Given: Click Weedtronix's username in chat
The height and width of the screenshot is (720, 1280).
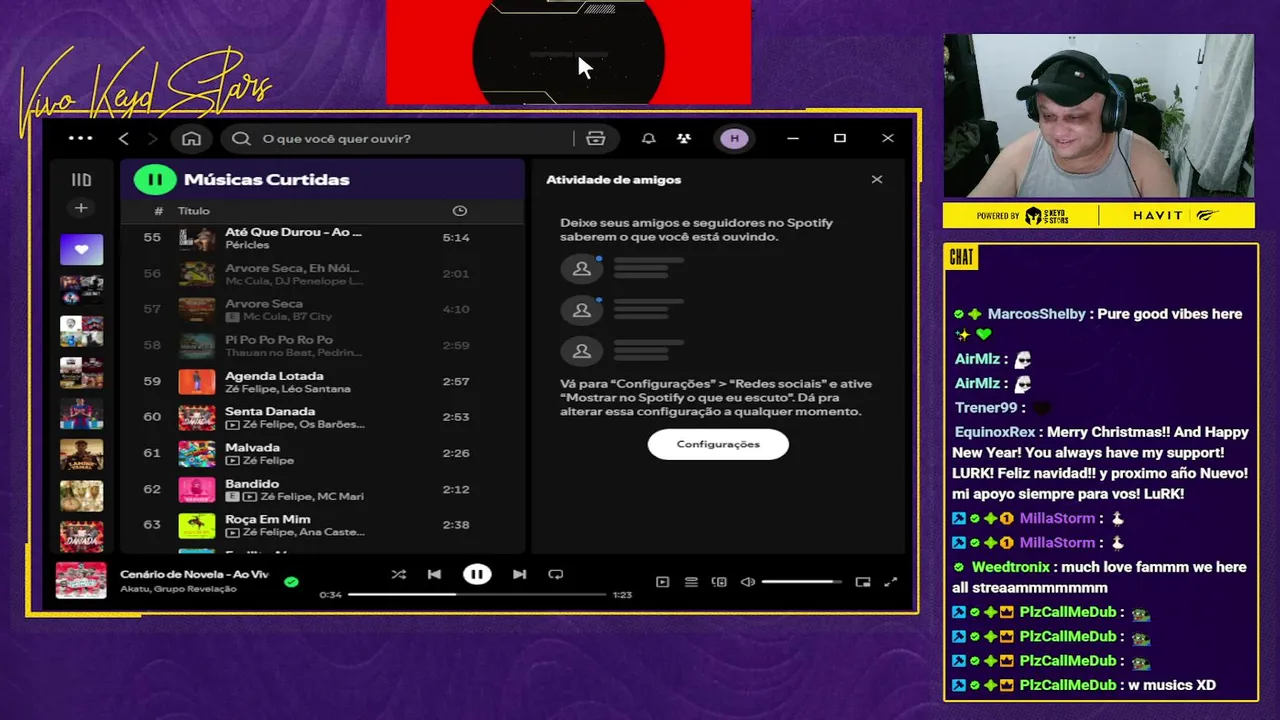Looking at the screenshot, I should click(x=1011, y=567).
